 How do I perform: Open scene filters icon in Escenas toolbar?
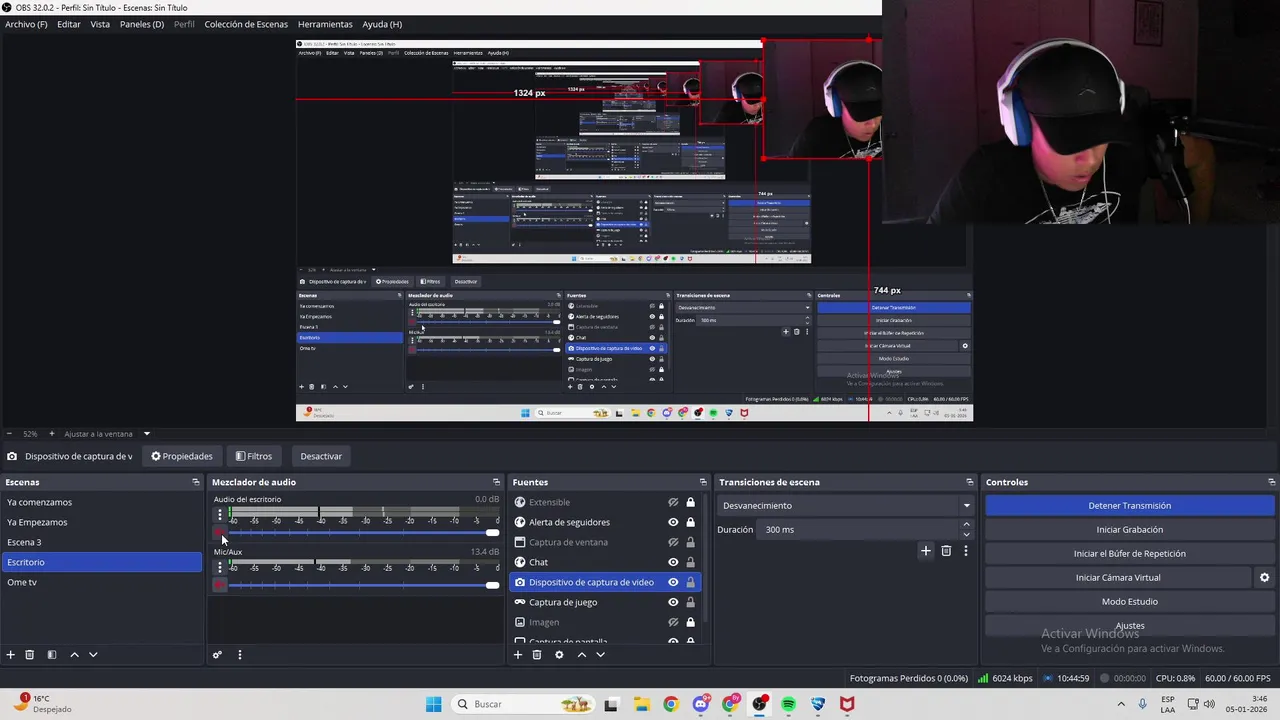tap(52, 655)
